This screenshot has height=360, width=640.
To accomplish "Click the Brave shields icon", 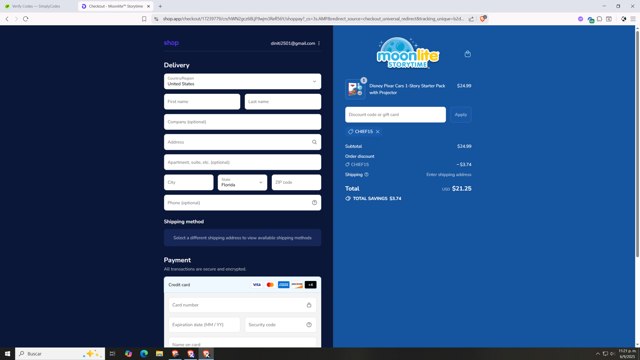I will [x=483, y=18].
